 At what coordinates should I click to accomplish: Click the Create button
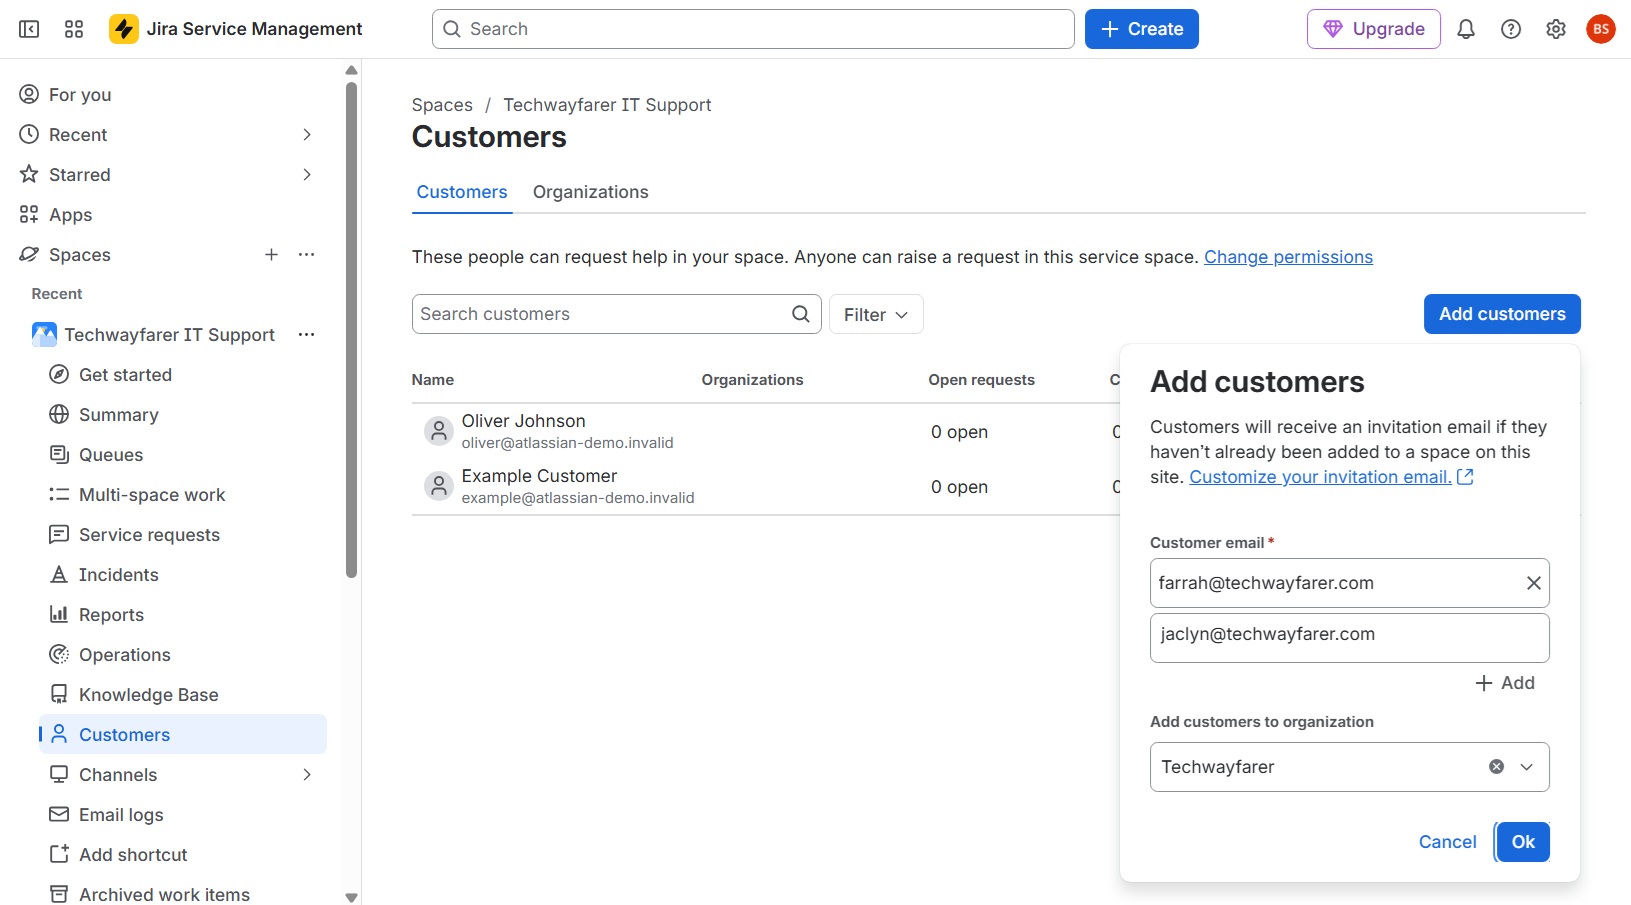click(1142, 29)
